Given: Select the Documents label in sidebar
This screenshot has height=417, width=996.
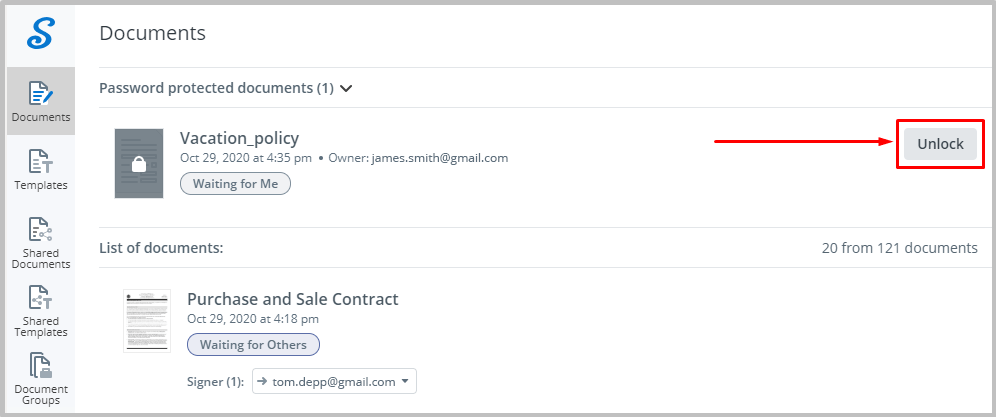Looking at the screenshot, I should click(41, 117).
